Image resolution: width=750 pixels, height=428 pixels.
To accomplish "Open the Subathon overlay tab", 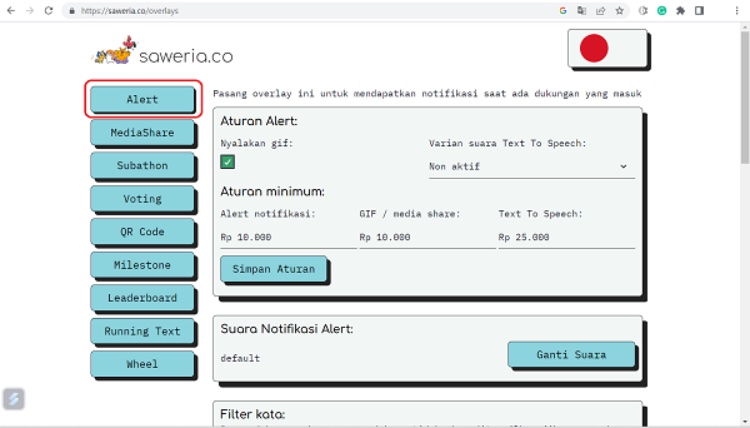I will 143,165.
